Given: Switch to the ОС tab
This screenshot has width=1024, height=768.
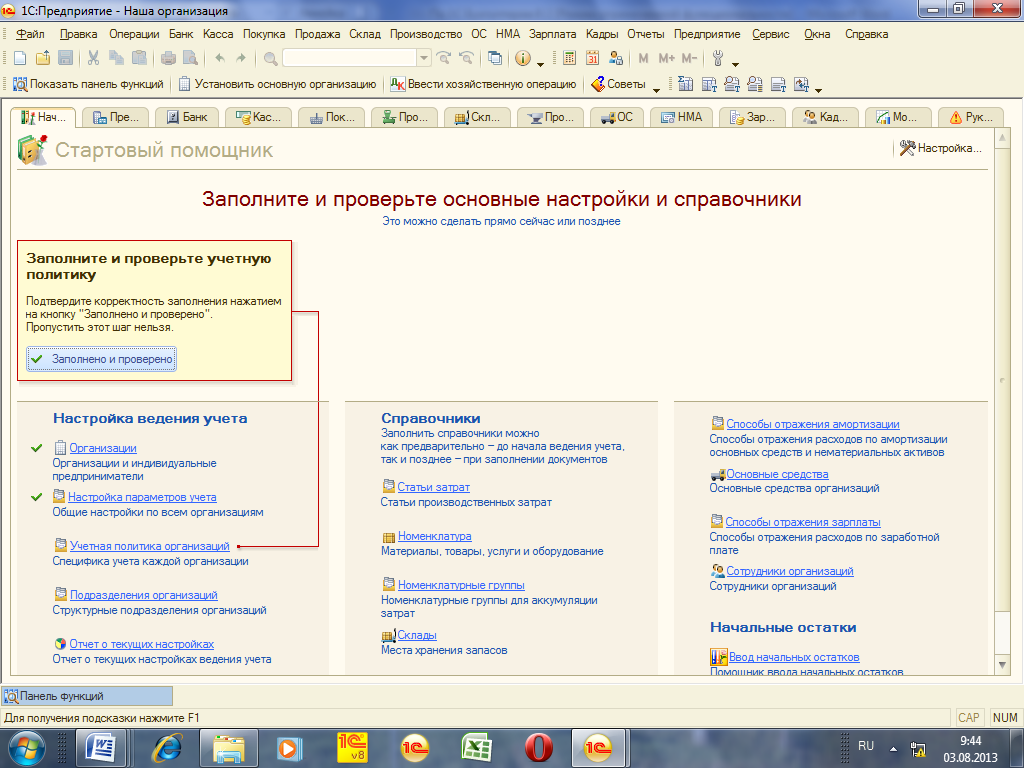Looking at the screenshot, I should 616,117.
